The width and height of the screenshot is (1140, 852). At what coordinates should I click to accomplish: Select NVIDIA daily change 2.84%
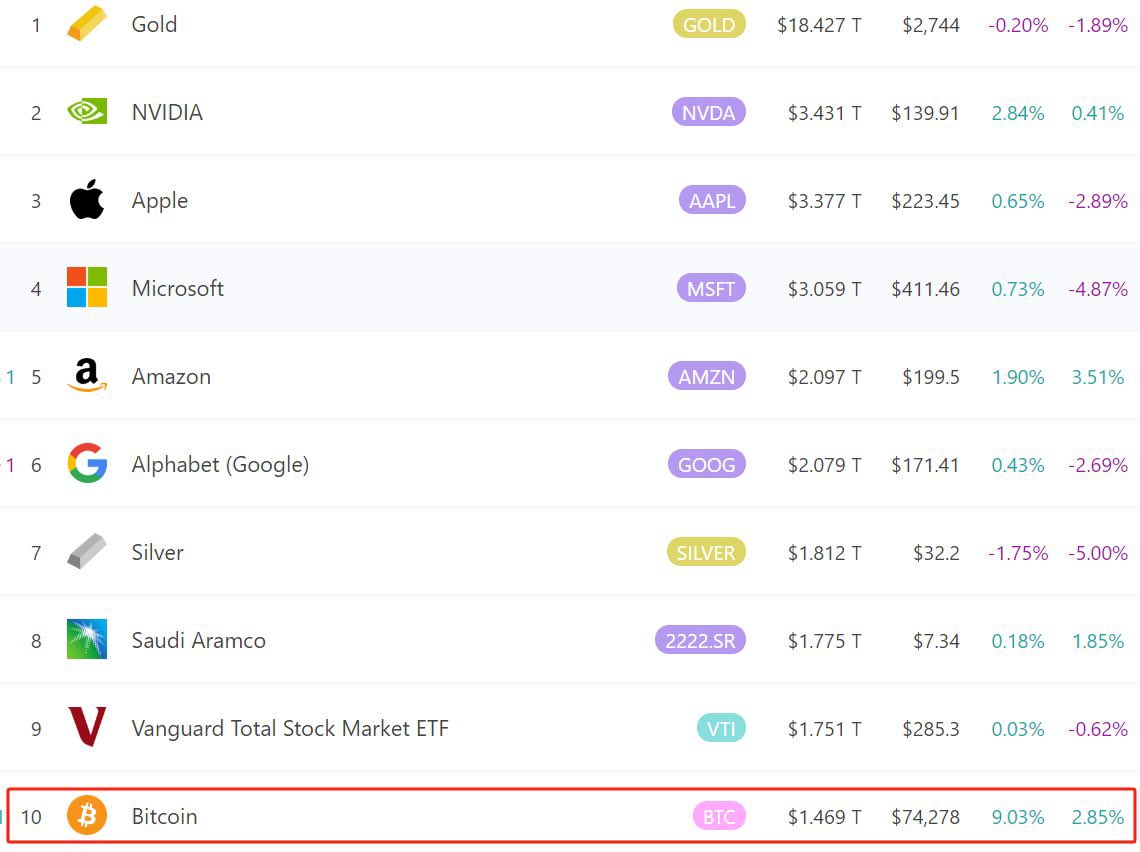coord(1018,113)
